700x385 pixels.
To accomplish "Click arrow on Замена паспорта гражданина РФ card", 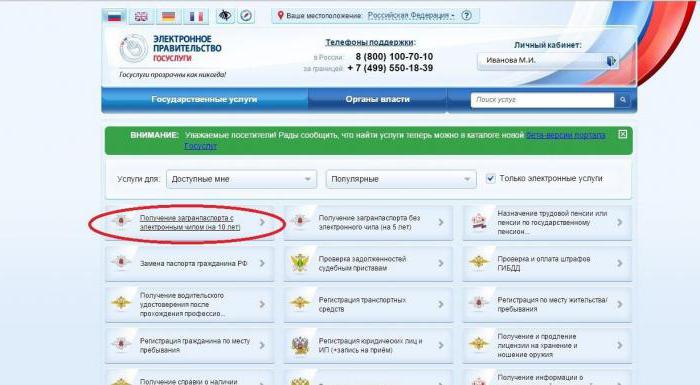I will tap(262, 264).
